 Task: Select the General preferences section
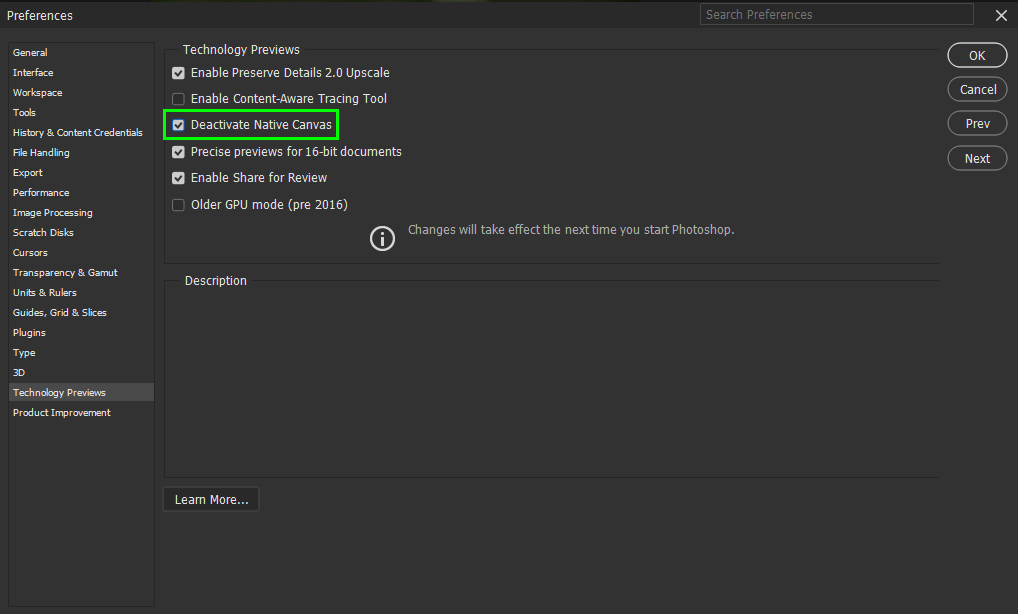pos(30,52)
